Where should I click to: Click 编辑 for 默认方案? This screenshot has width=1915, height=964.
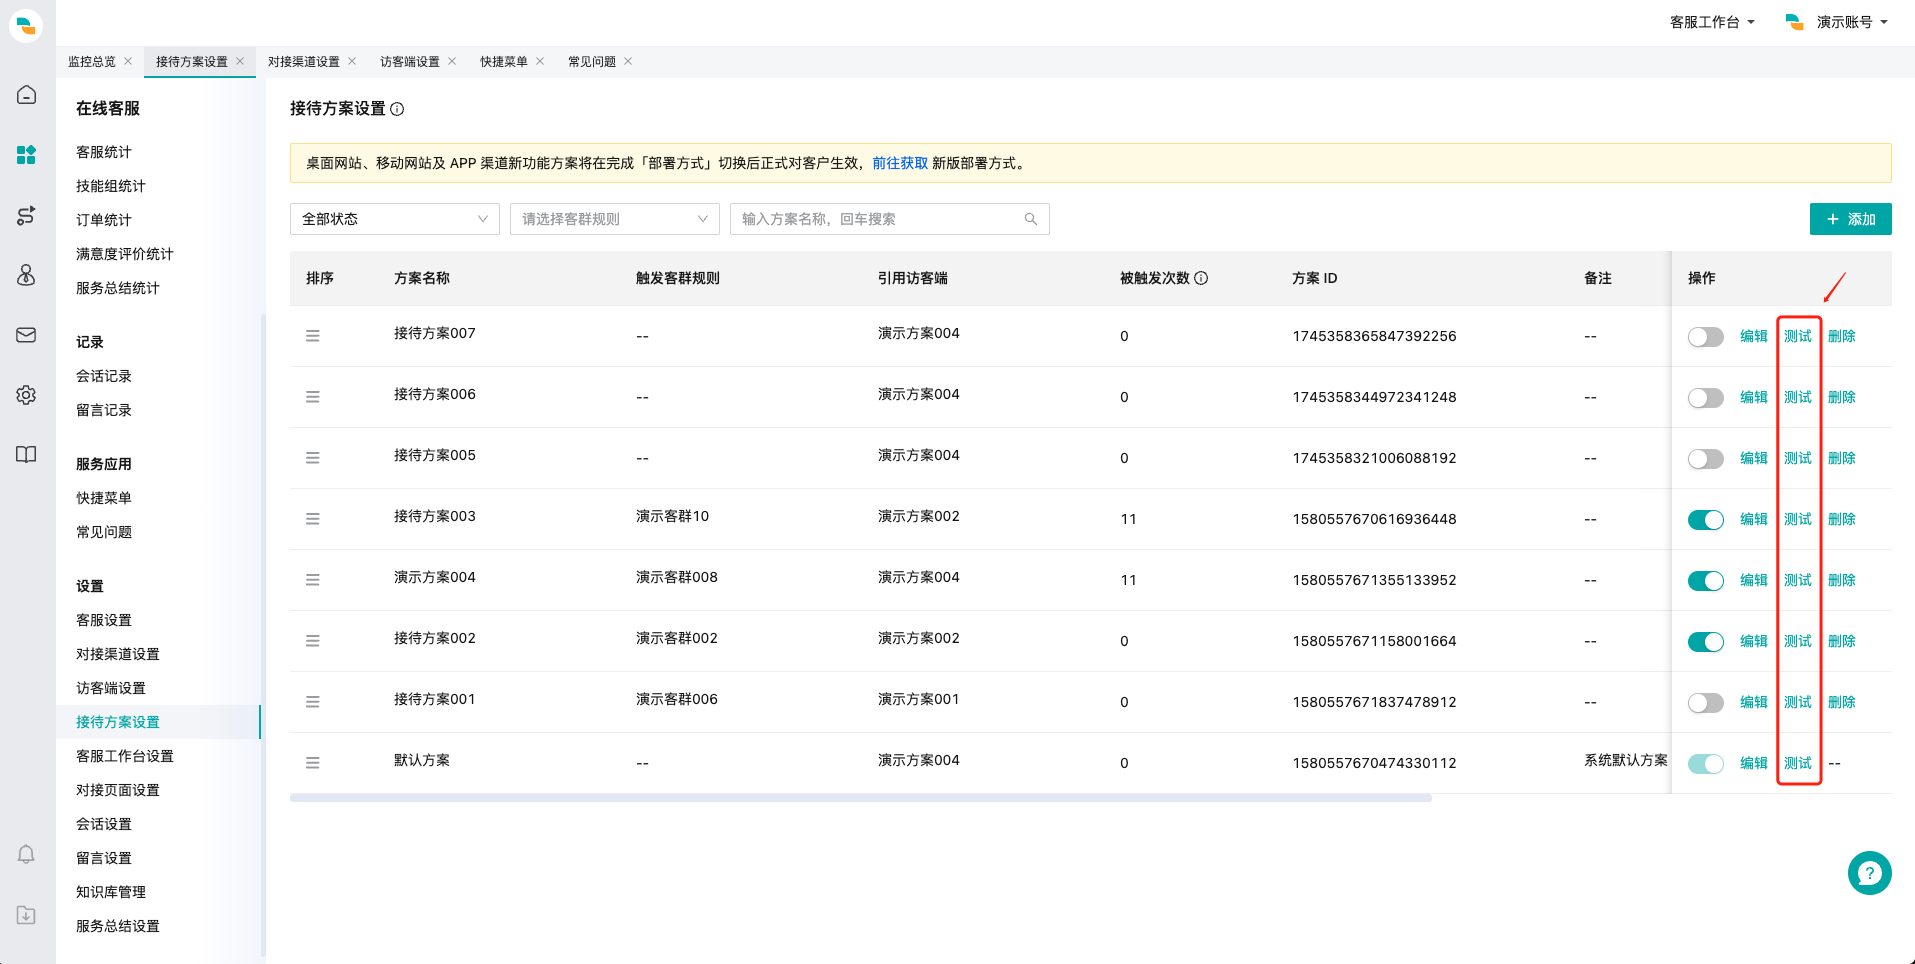coord(1754,763)
